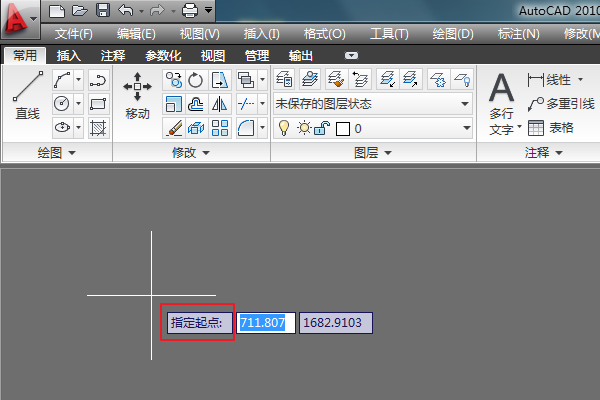
Task: Select the Scale tool
Action: coord(173,104)
